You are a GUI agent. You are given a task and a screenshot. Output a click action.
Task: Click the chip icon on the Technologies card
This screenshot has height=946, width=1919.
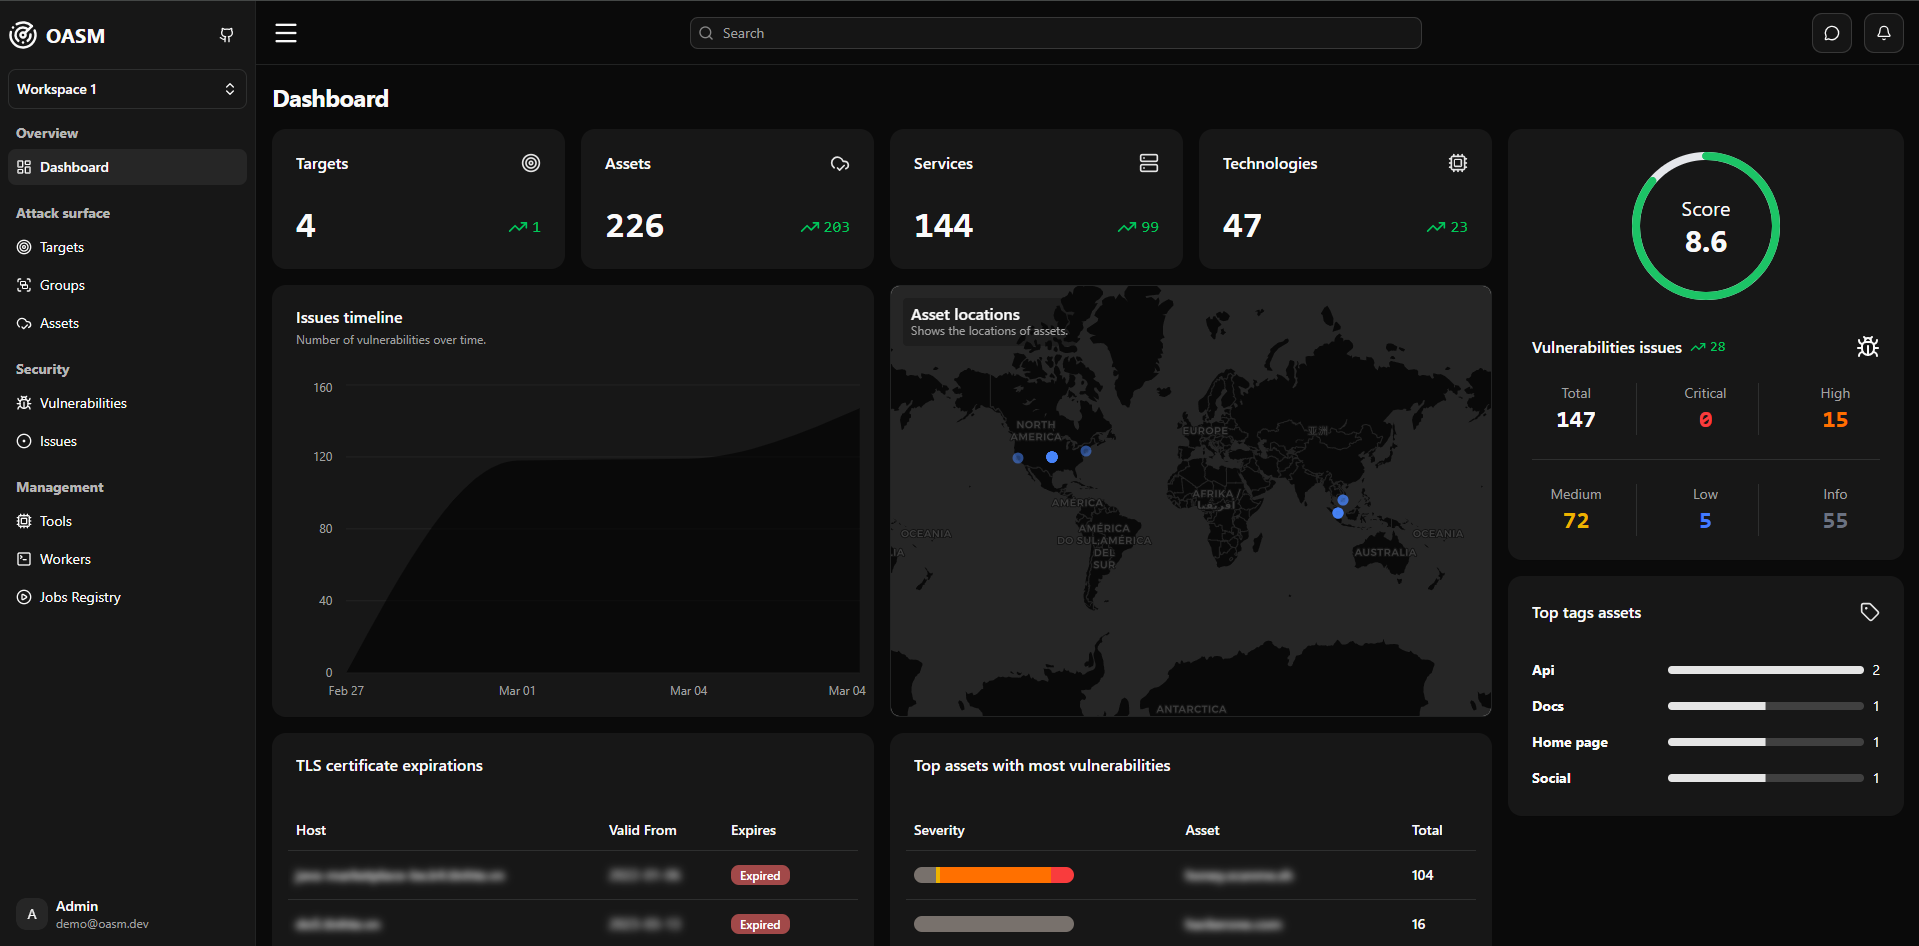click(1458, 163)
